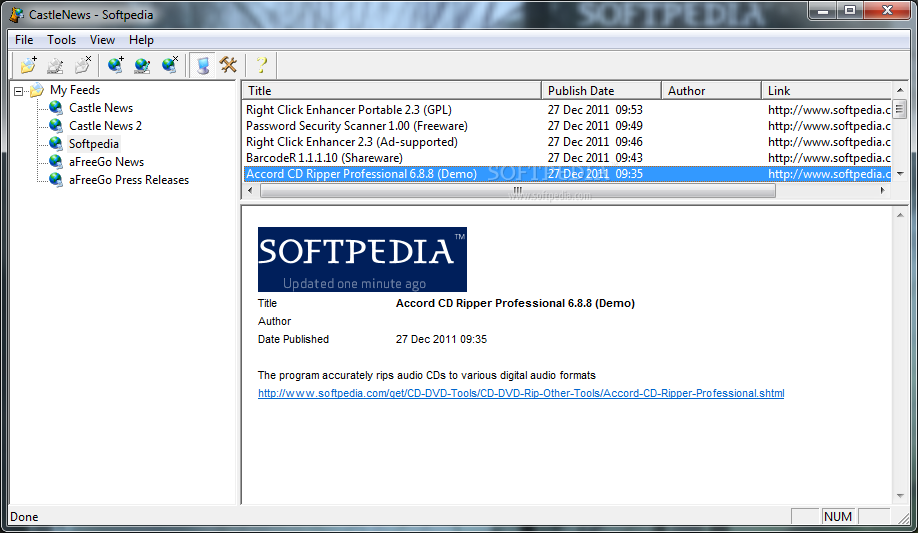
Task: Click the article list scroll-right arrow
Action: tap(883, 190)
